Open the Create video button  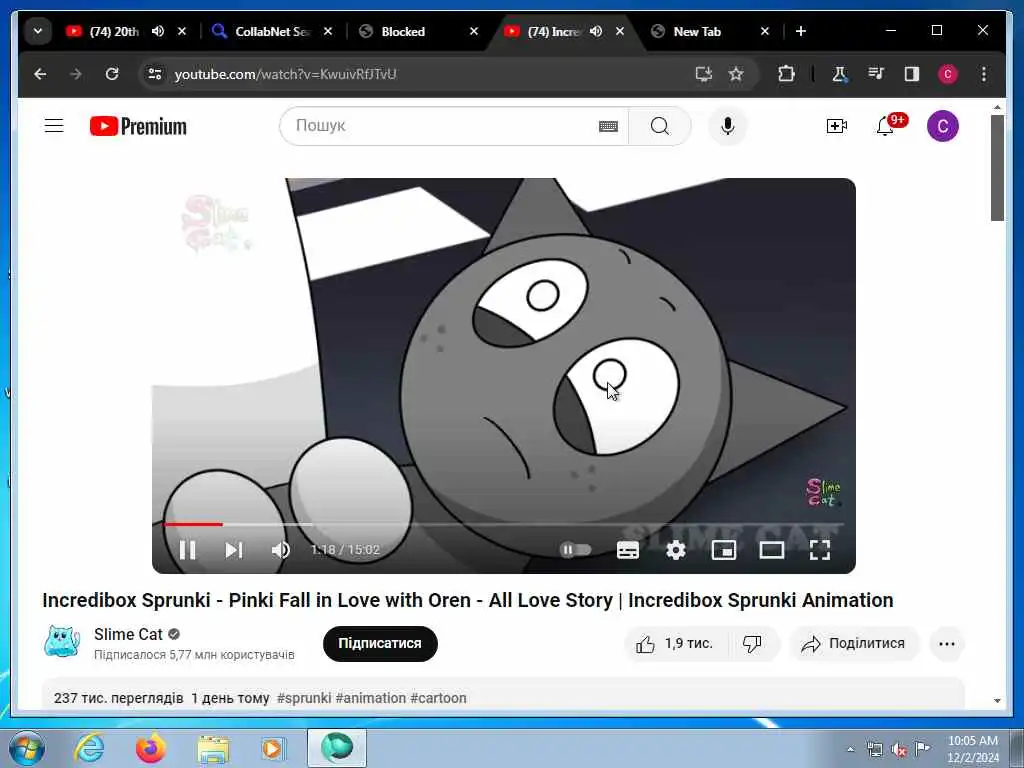click(837, 126)
